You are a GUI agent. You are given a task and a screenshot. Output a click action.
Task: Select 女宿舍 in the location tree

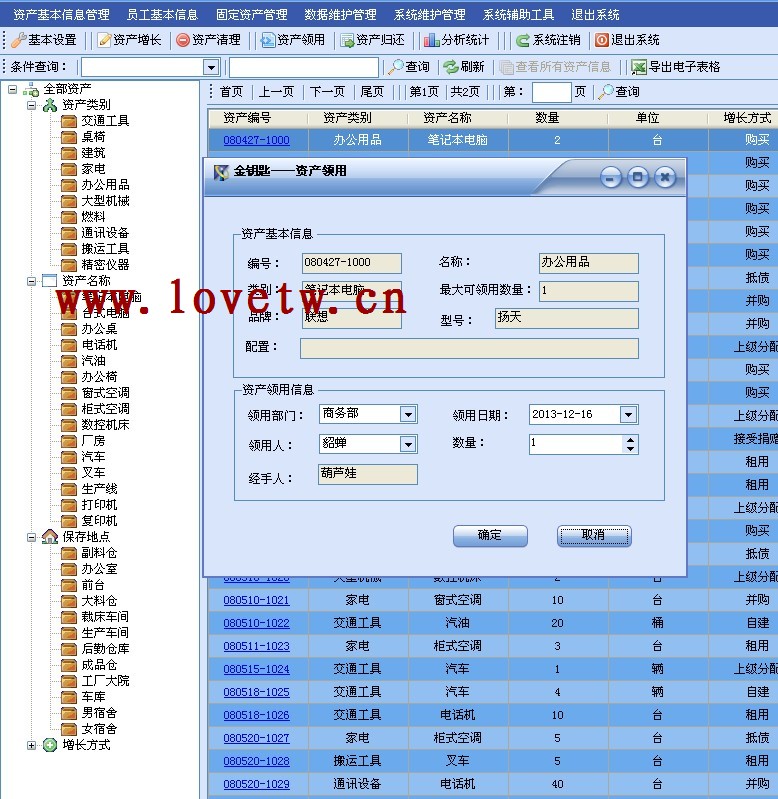pyautogui.click(x=99, y=729)
